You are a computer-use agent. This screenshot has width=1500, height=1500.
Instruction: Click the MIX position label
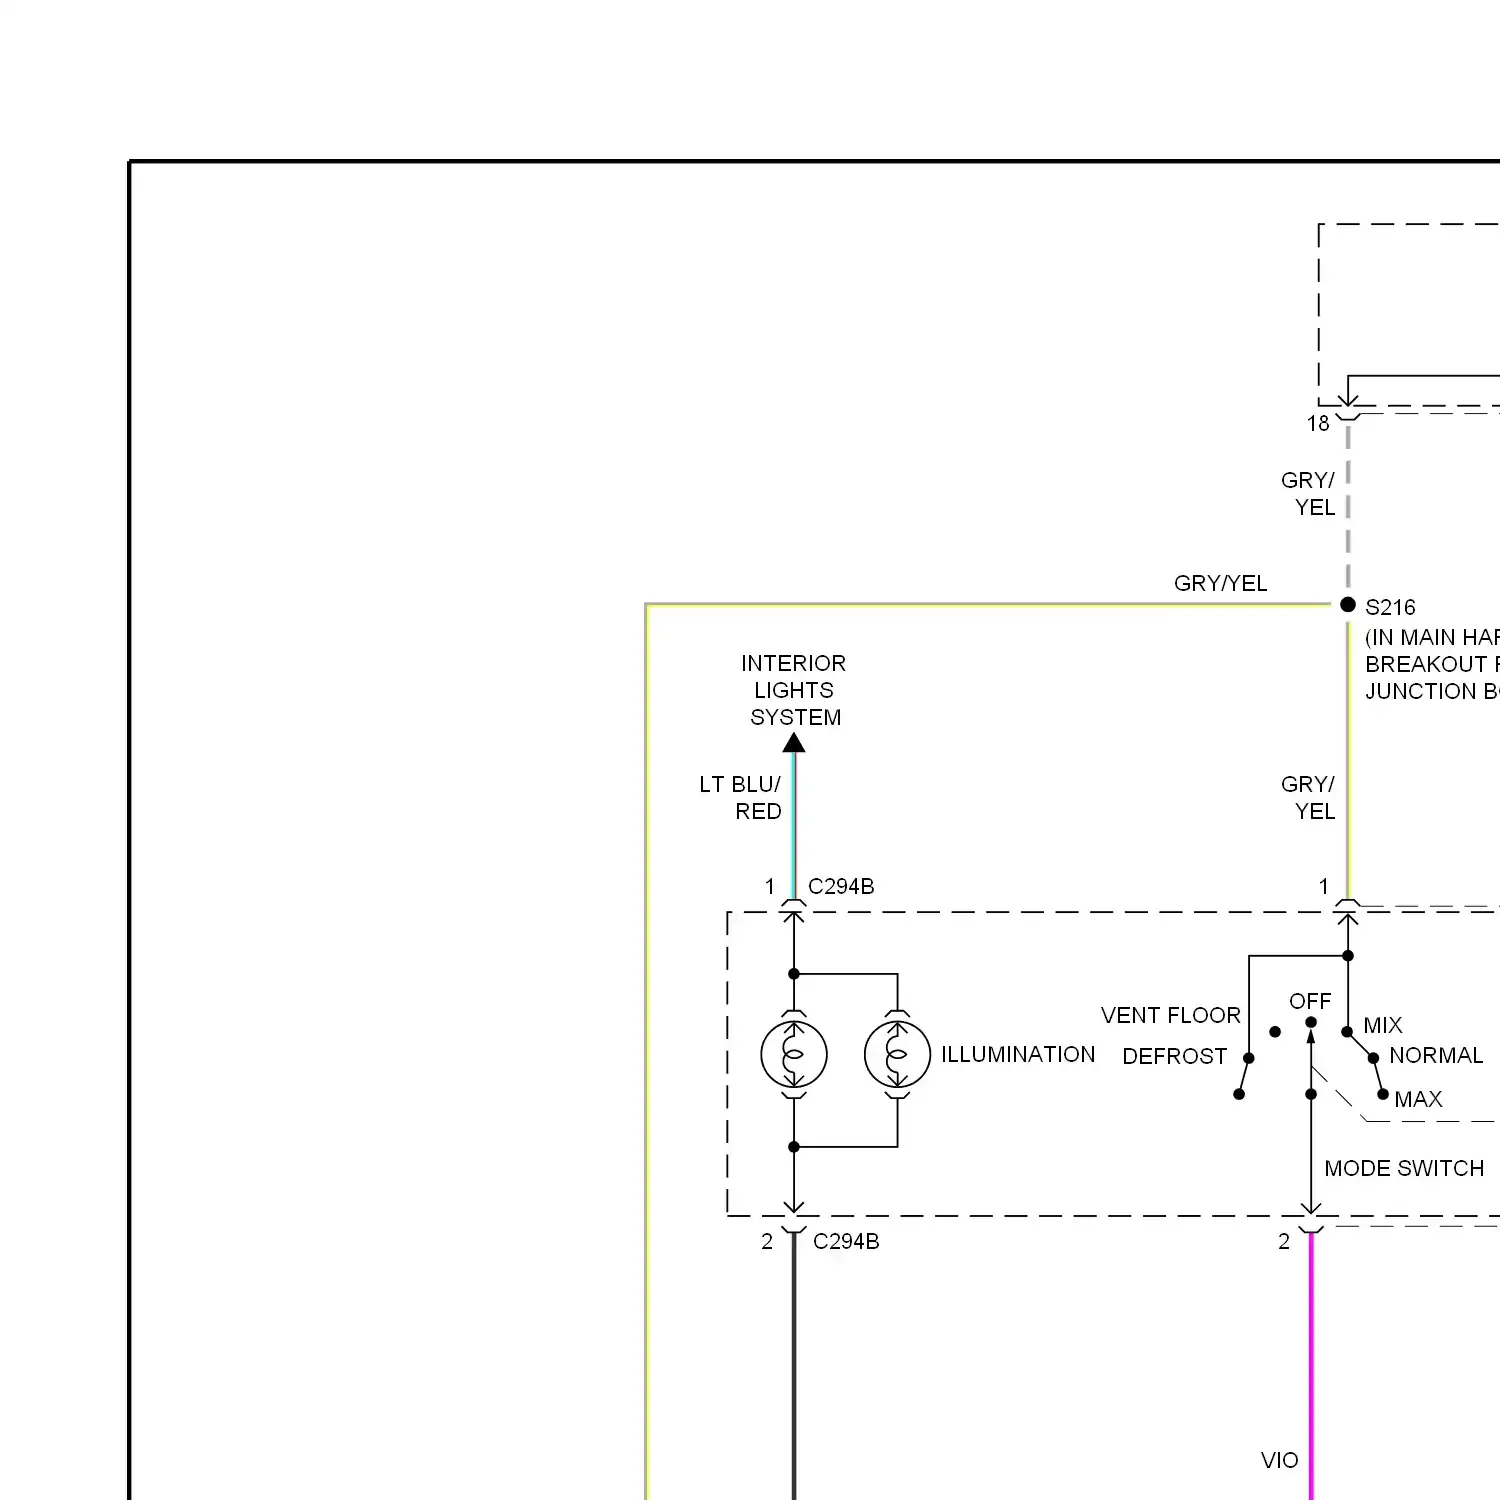pyautogui.click(x=1383, y=1025)
